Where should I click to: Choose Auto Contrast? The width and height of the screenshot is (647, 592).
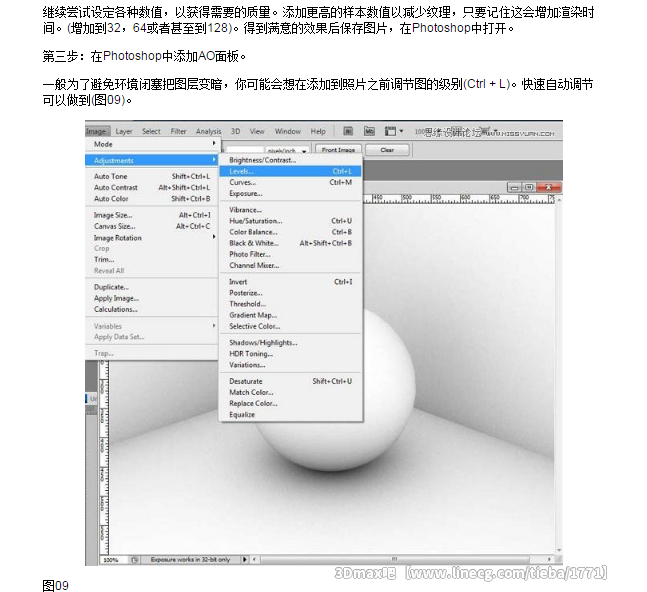coord(151,187)
